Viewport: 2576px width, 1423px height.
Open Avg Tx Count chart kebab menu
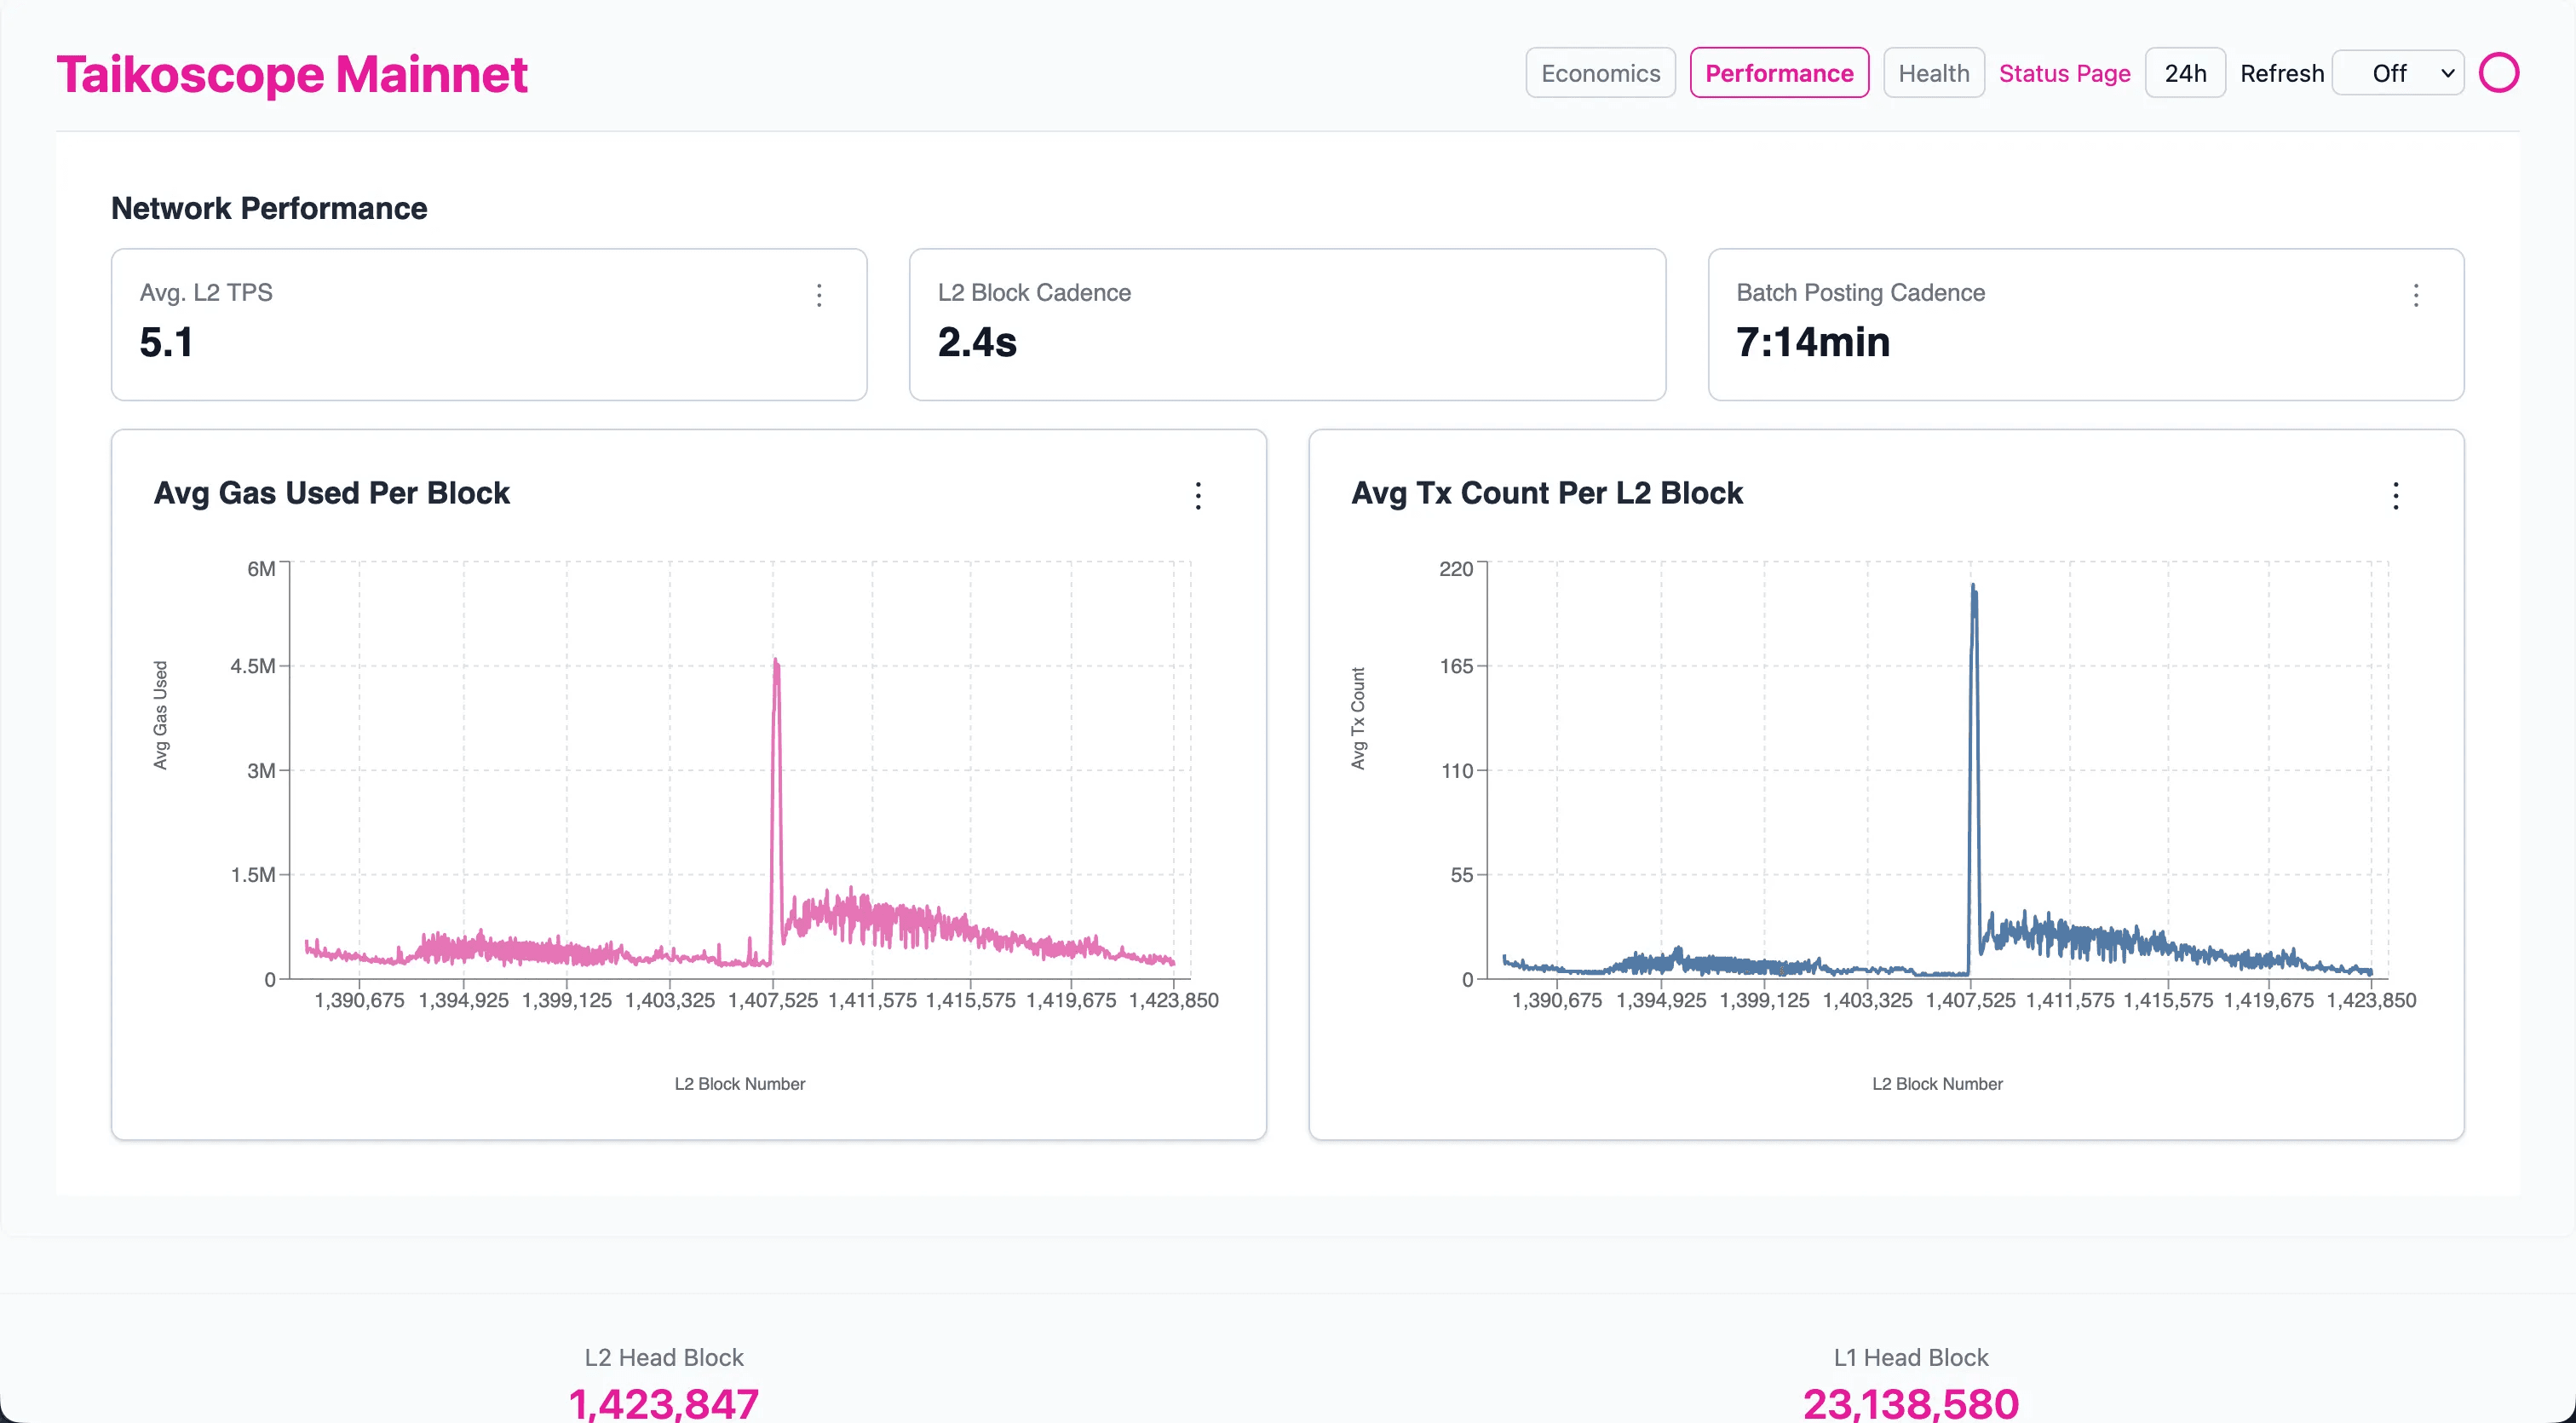click(2396, 496)
